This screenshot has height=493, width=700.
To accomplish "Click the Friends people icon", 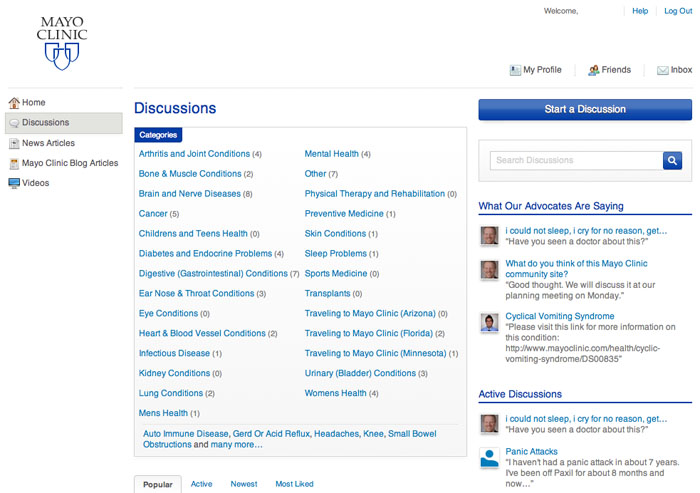I will click(x=594, y=70).
